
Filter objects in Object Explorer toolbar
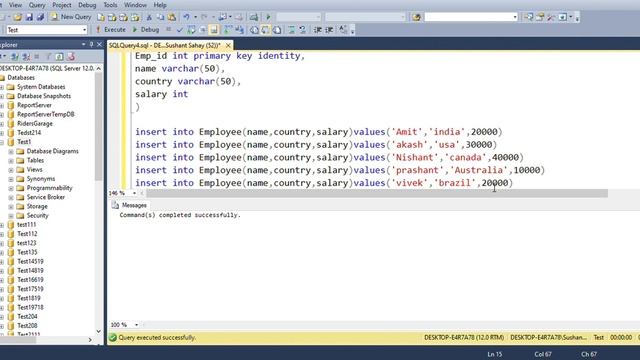tap(48, 56)
